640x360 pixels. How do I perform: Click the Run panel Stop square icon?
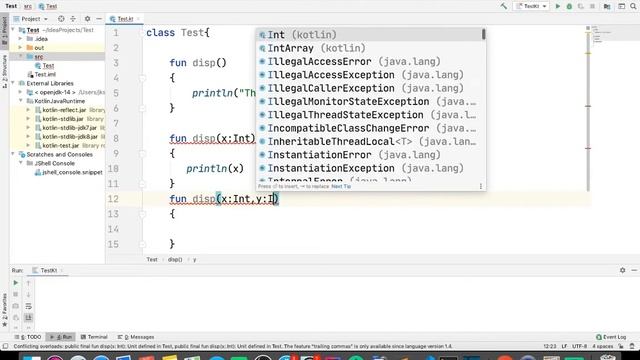point(16,294)
